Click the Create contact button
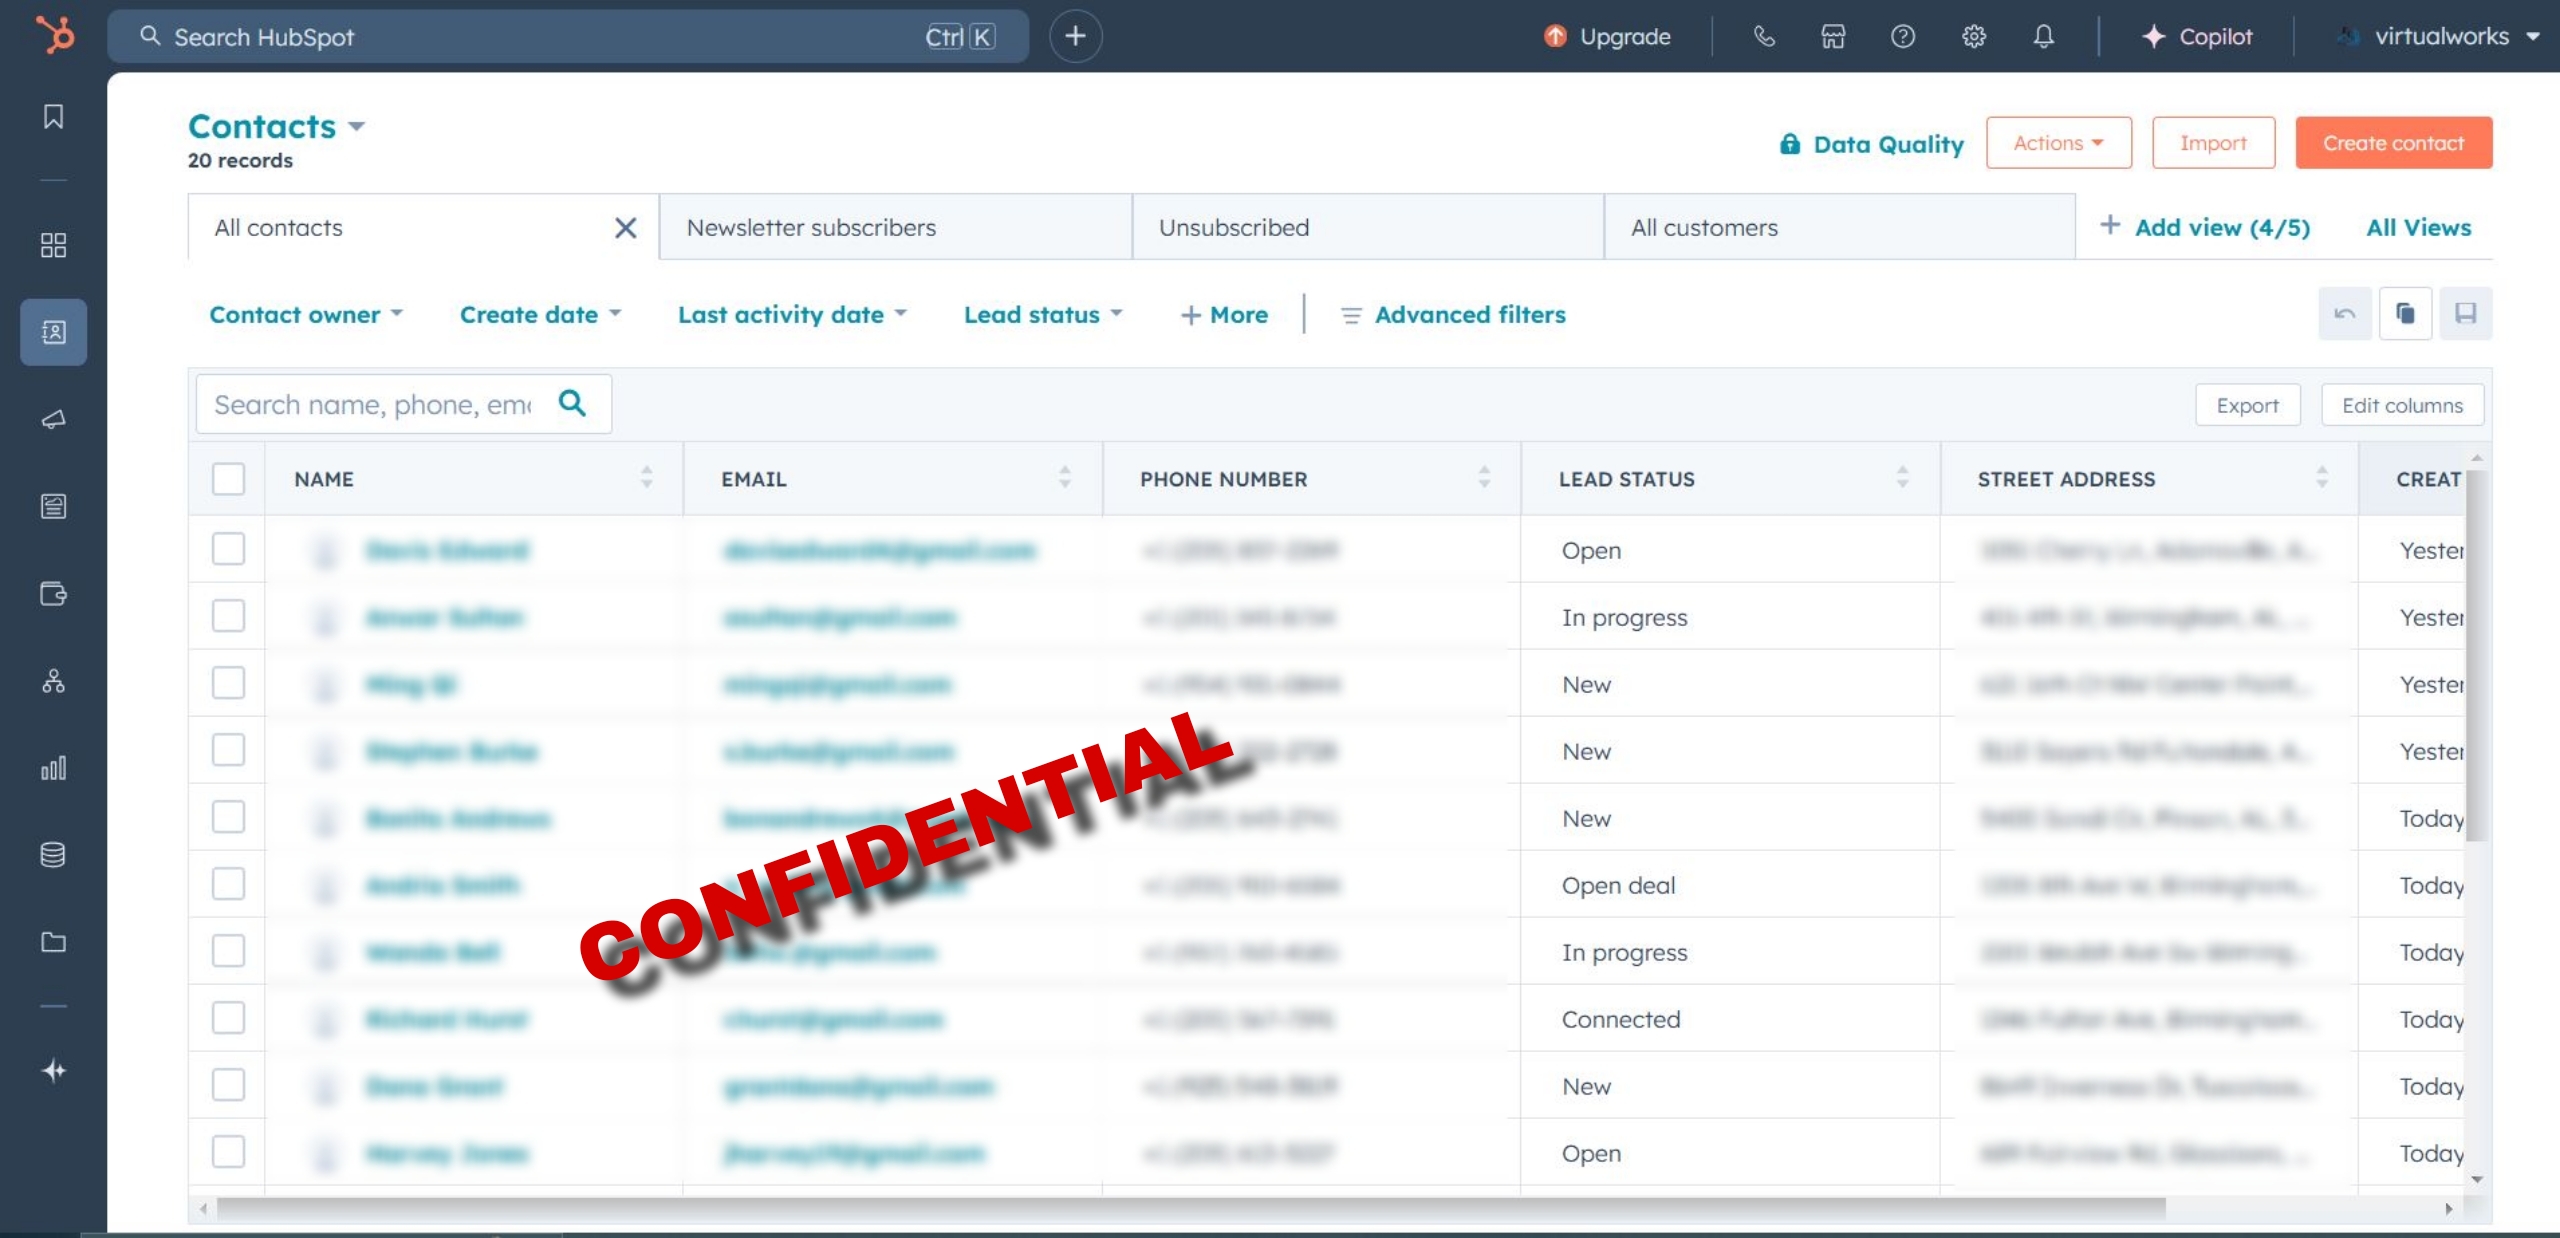This screenshot has height=1238, width=2560. pos(2393,143)
